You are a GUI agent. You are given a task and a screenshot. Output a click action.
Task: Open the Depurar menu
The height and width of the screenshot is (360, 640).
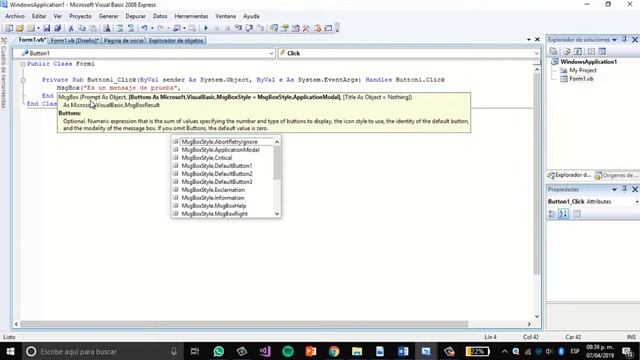136,16
